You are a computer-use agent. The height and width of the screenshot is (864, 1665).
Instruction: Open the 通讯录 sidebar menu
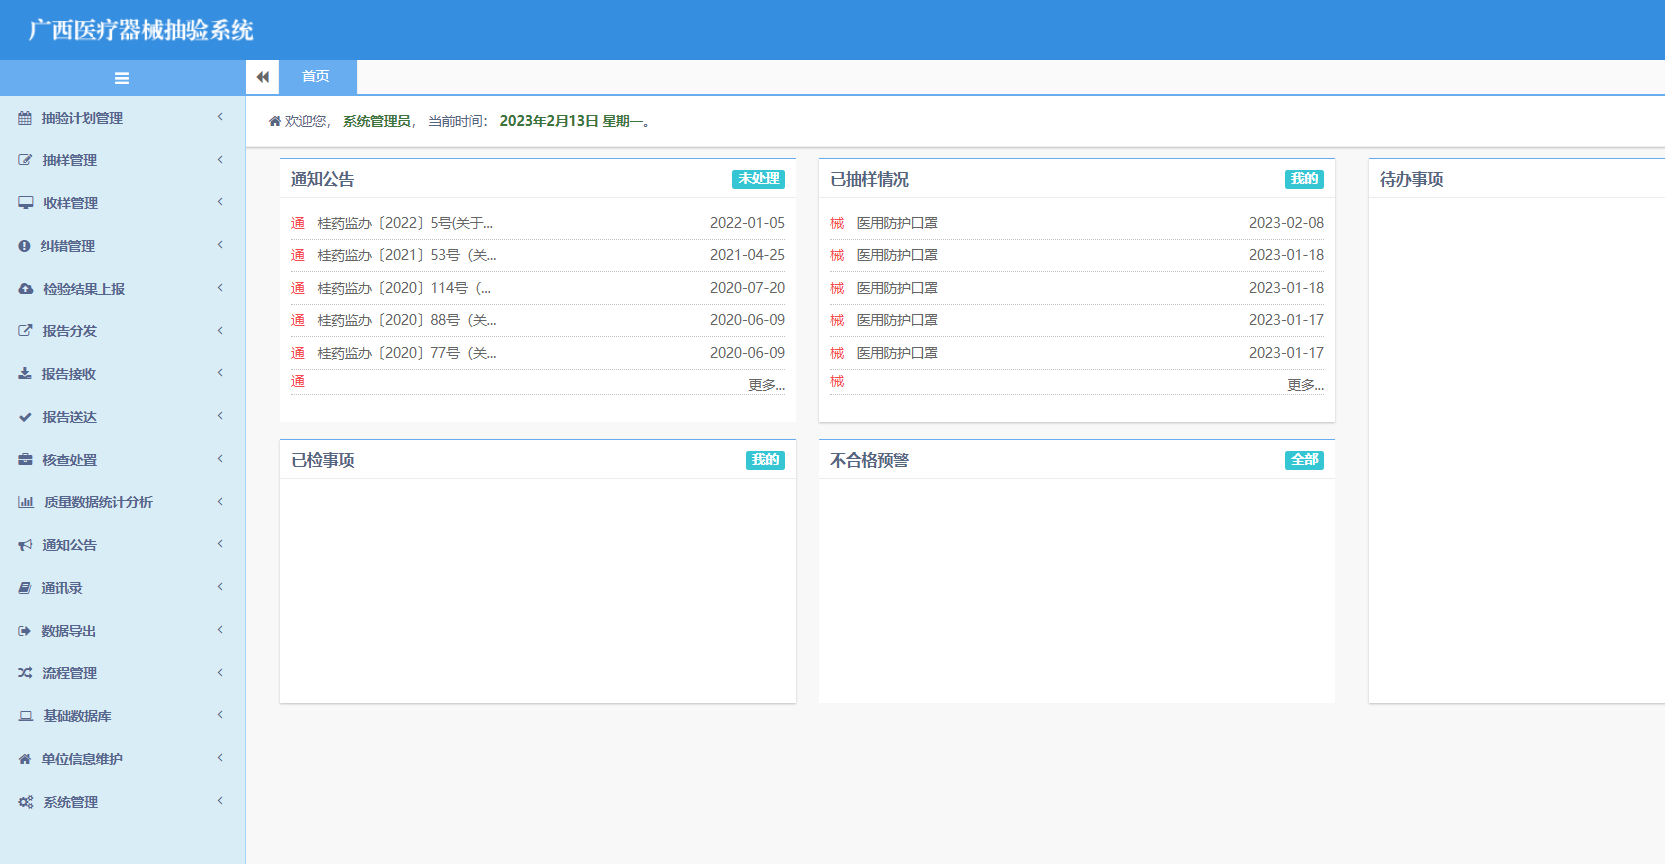pos(122,588)
